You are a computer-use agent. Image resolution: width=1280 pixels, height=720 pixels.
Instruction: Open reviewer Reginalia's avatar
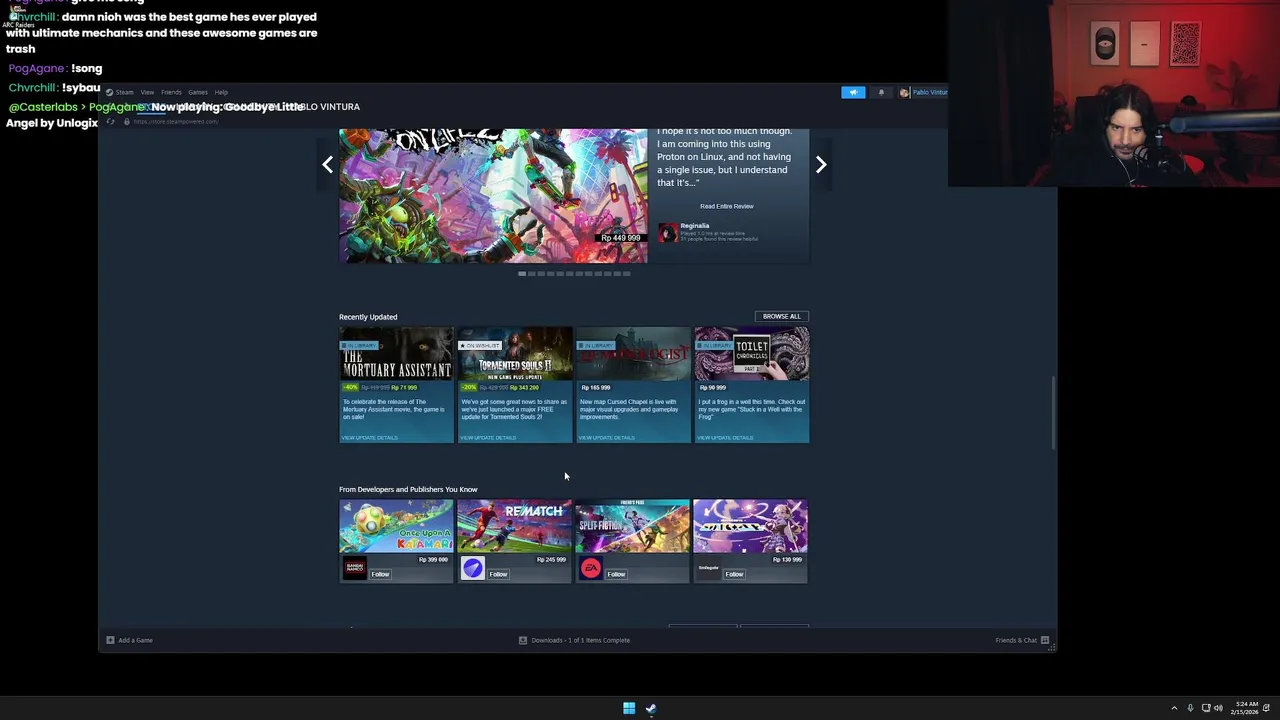tap(668, 233)
